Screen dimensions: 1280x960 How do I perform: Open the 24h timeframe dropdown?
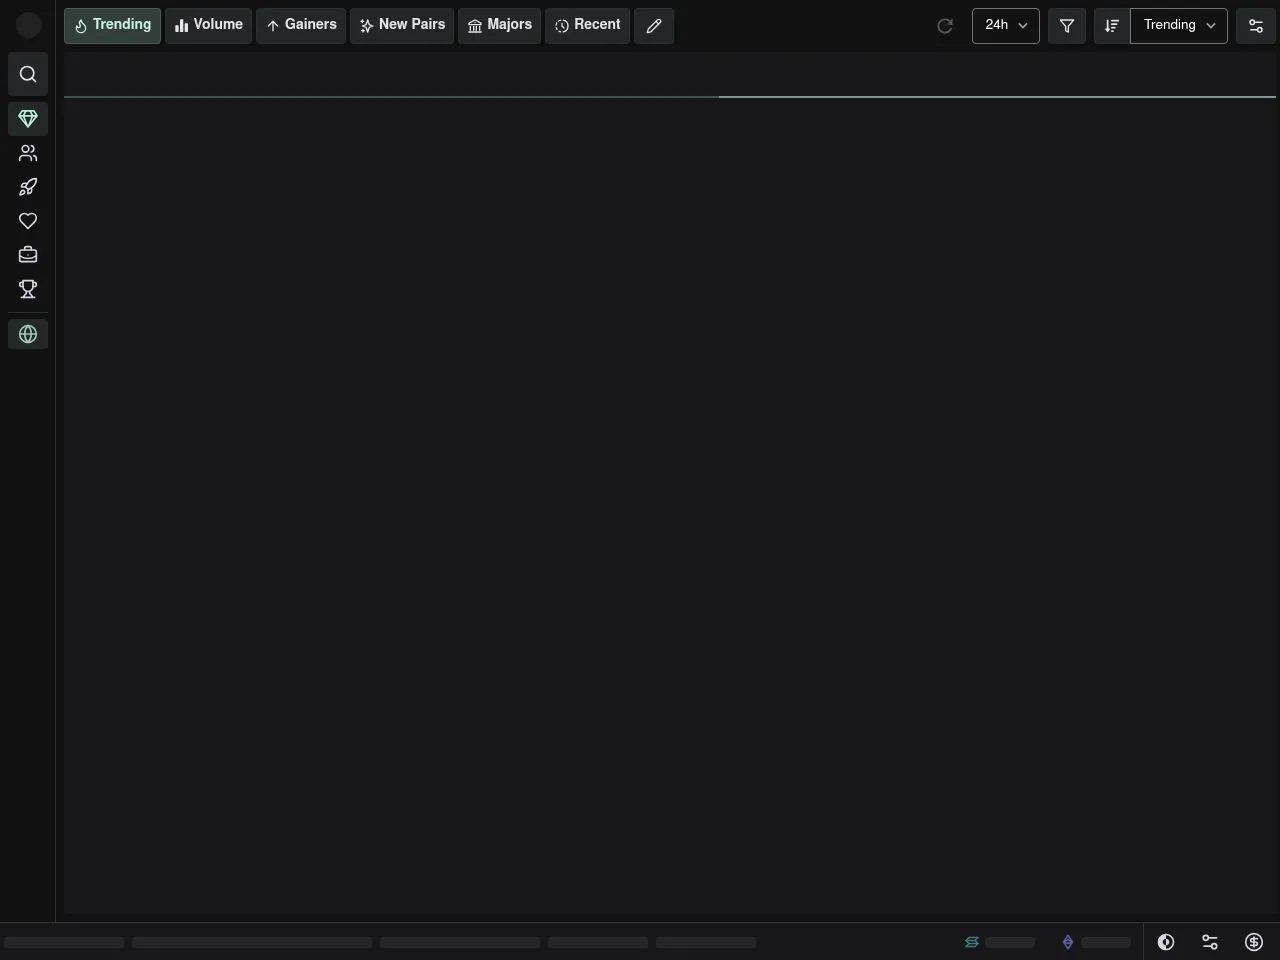(1004, 25)
